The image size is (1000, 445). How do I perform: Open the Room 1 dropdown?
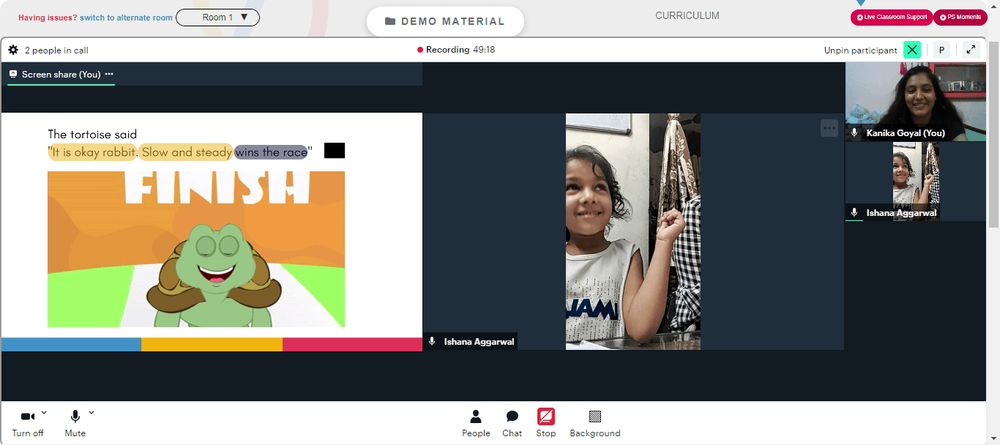click(x=217, y=18)
